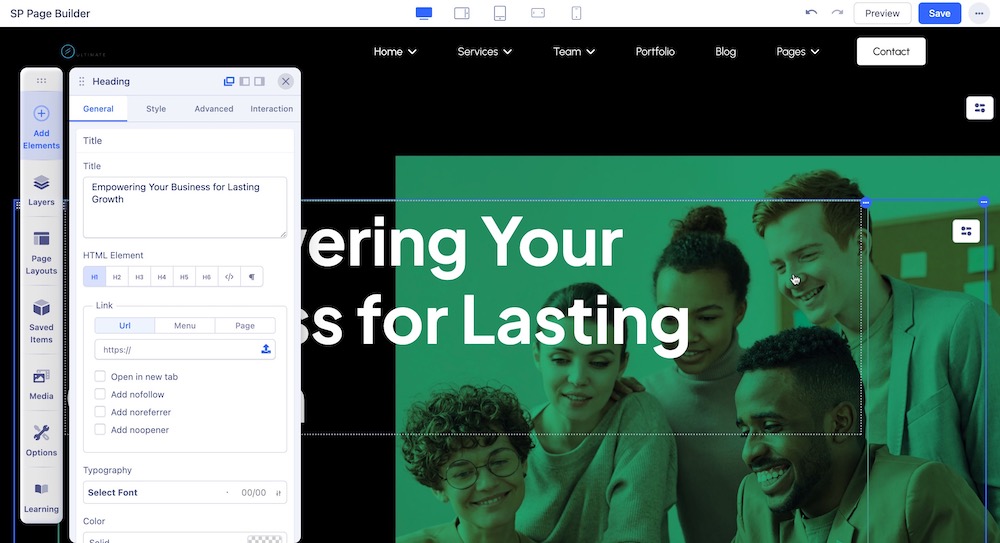Click the undo arrow
The height and width of the screenshot is (543, 1000).
811,13
